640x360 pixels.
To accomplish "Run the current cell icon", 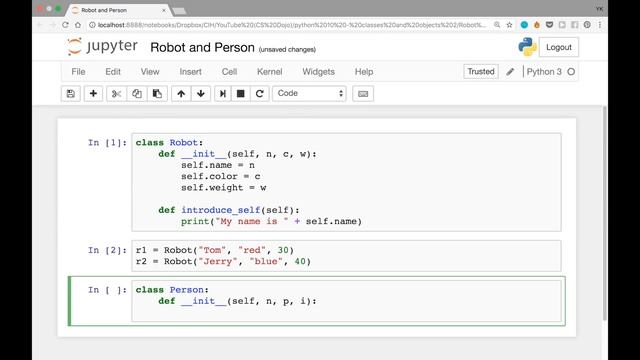I will pyautogui.click(x=223, y=93).
